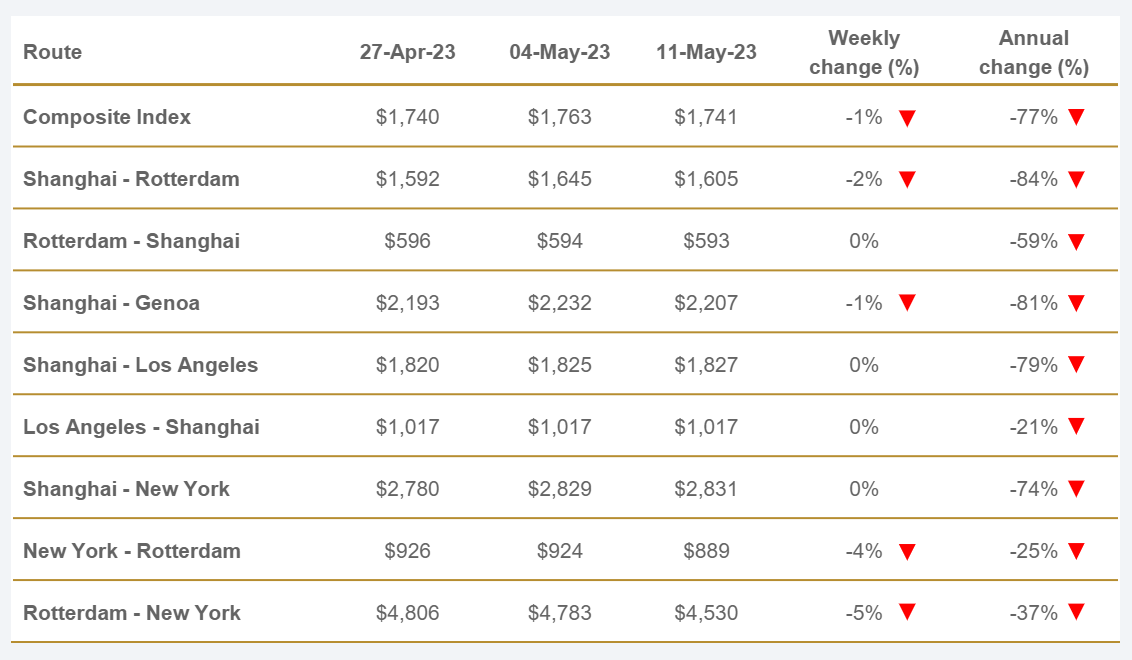This screenshot has width=1132, height=660.
Task: Select the Annual change (%) header
Action: click(x=1033, y=53)
